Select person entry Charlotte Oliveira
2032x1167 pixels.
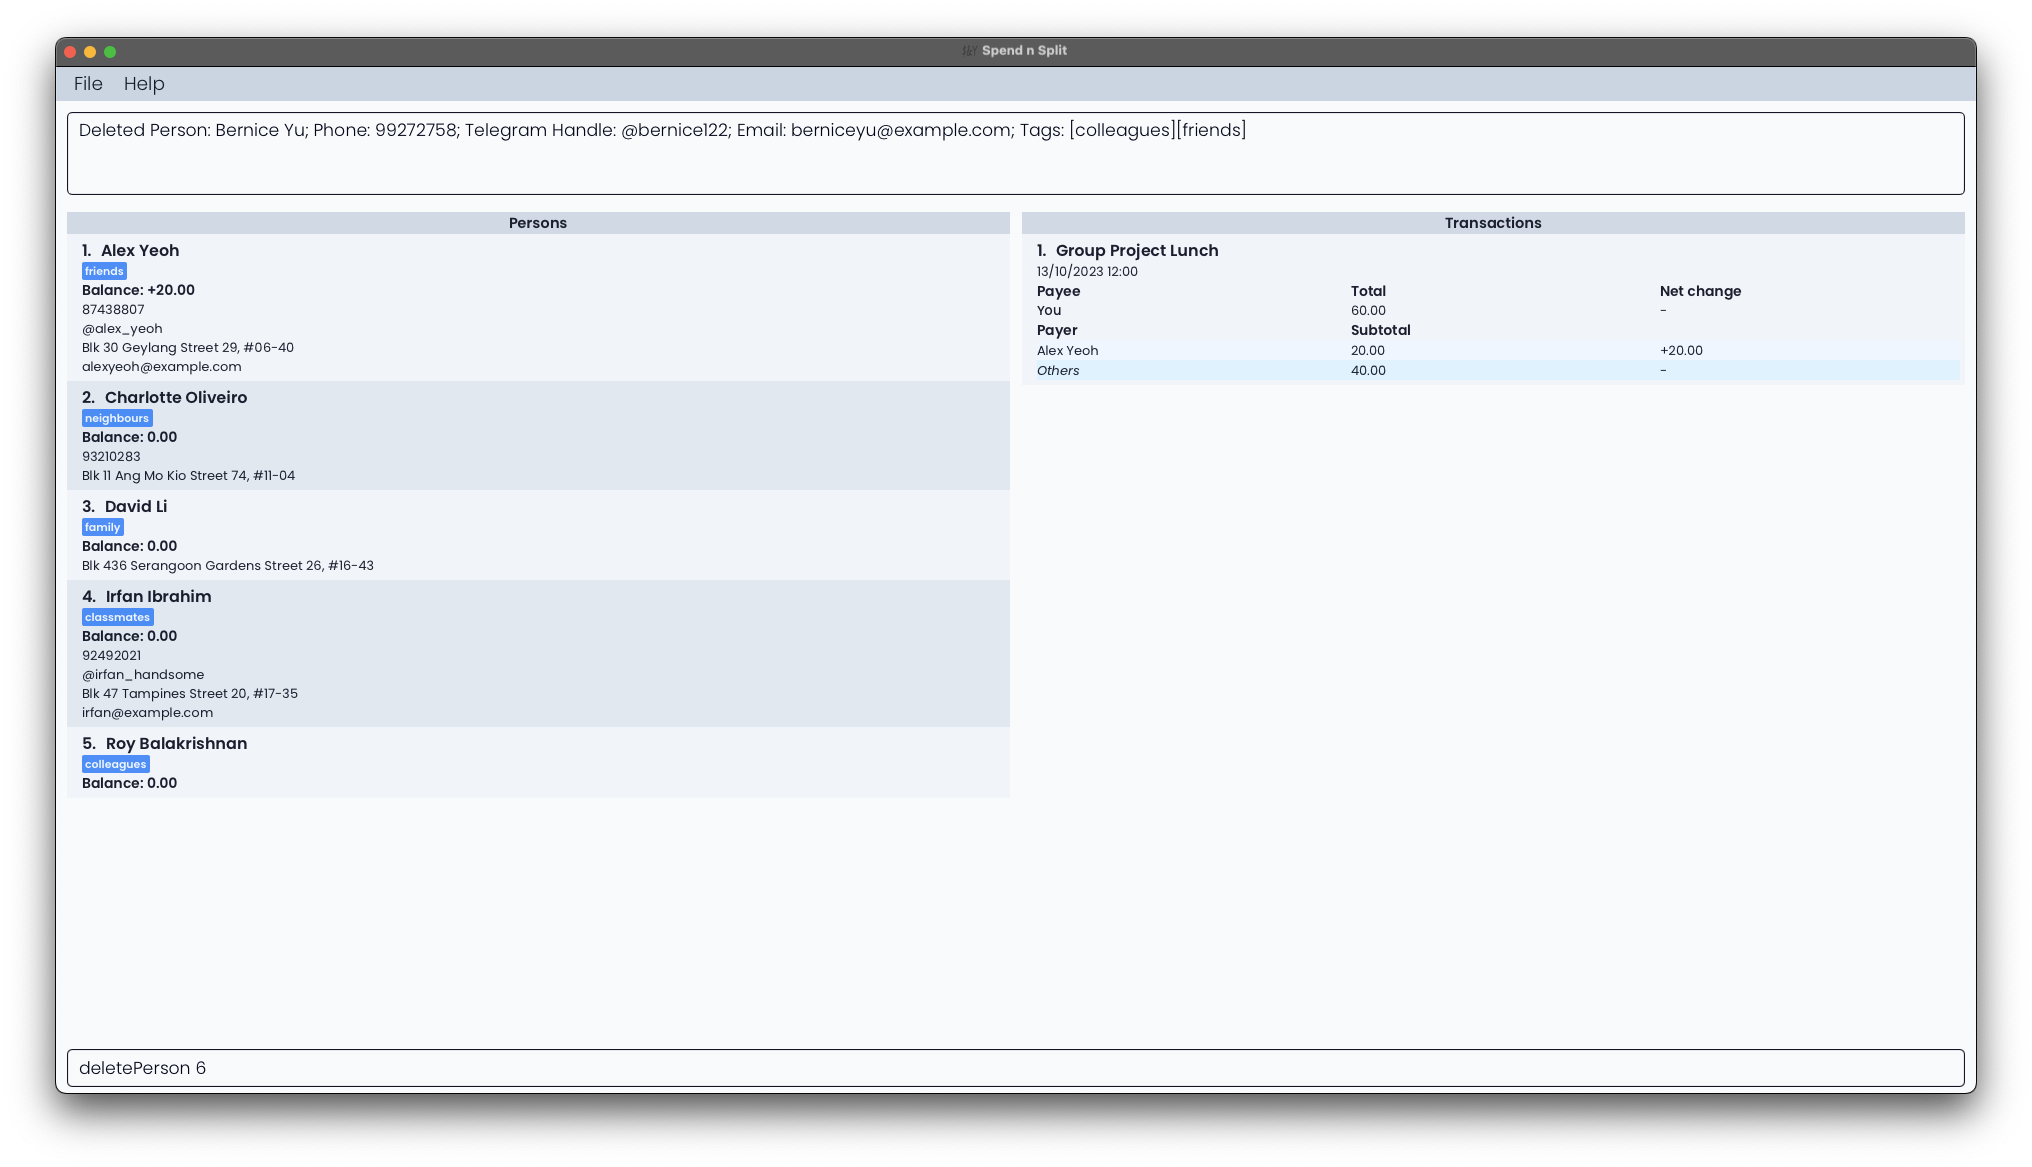point(539,436)
